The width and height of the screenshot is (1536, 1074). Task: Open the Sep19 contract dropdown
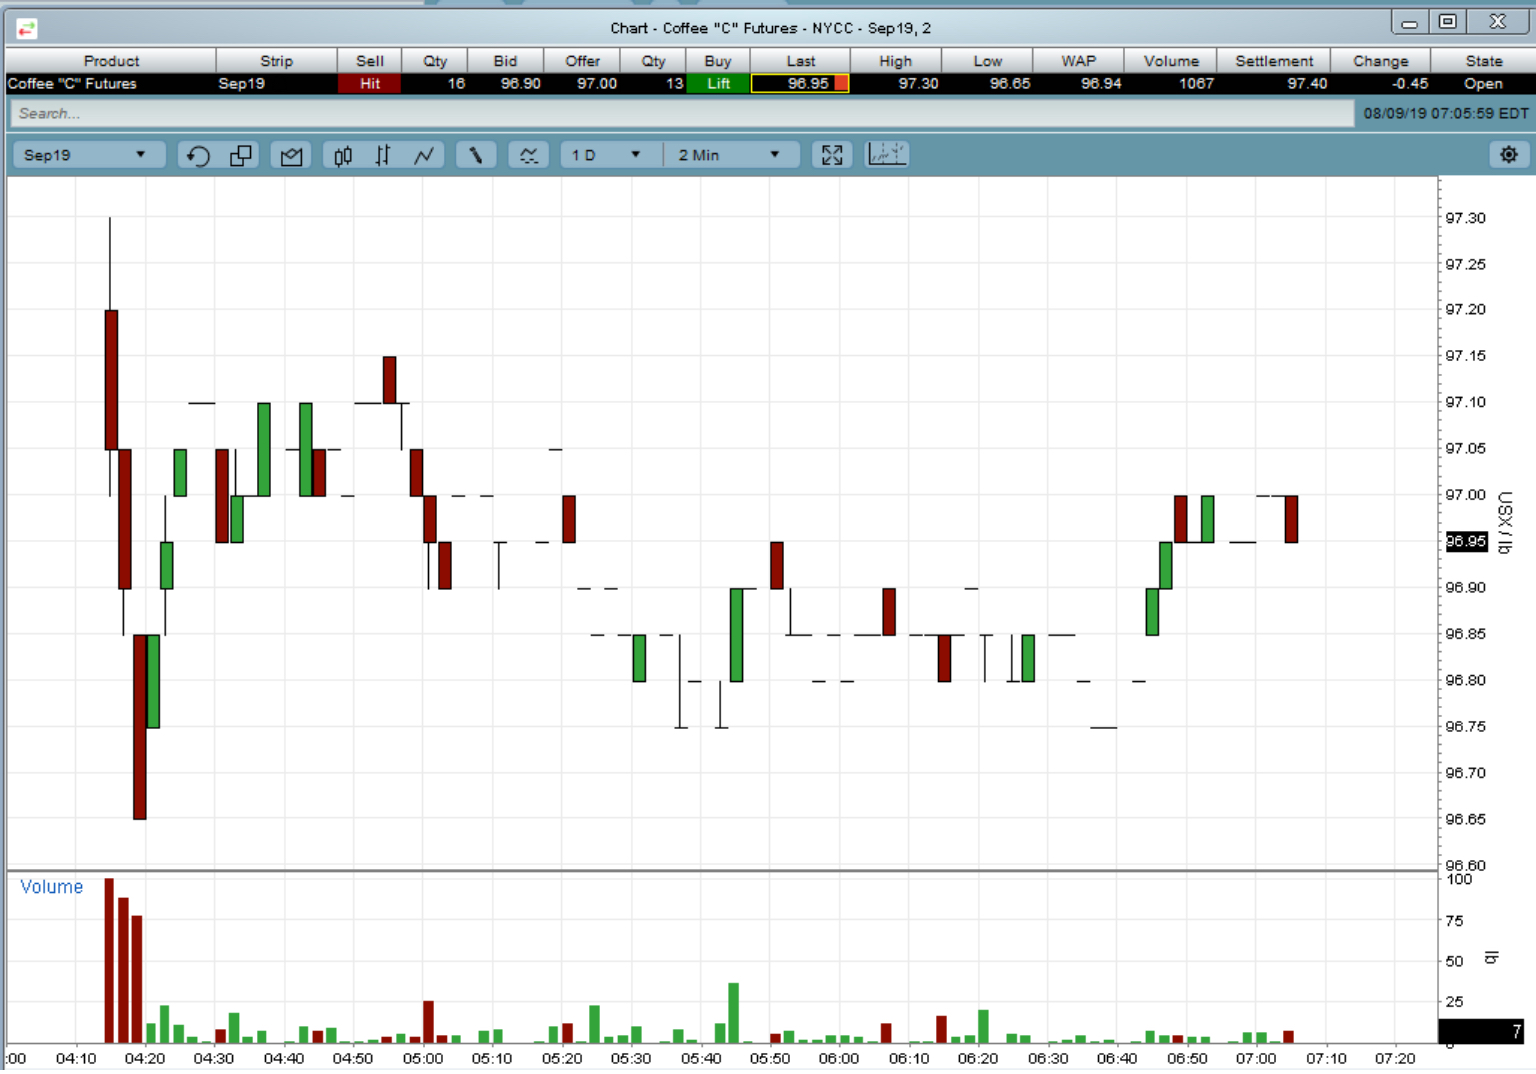(x=87, y=155)
